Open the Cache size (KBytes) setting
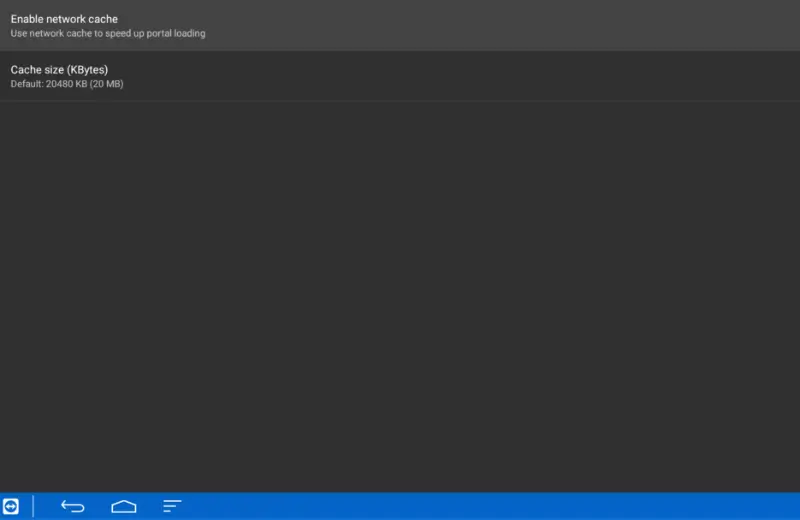 click(x=400, y=76)
